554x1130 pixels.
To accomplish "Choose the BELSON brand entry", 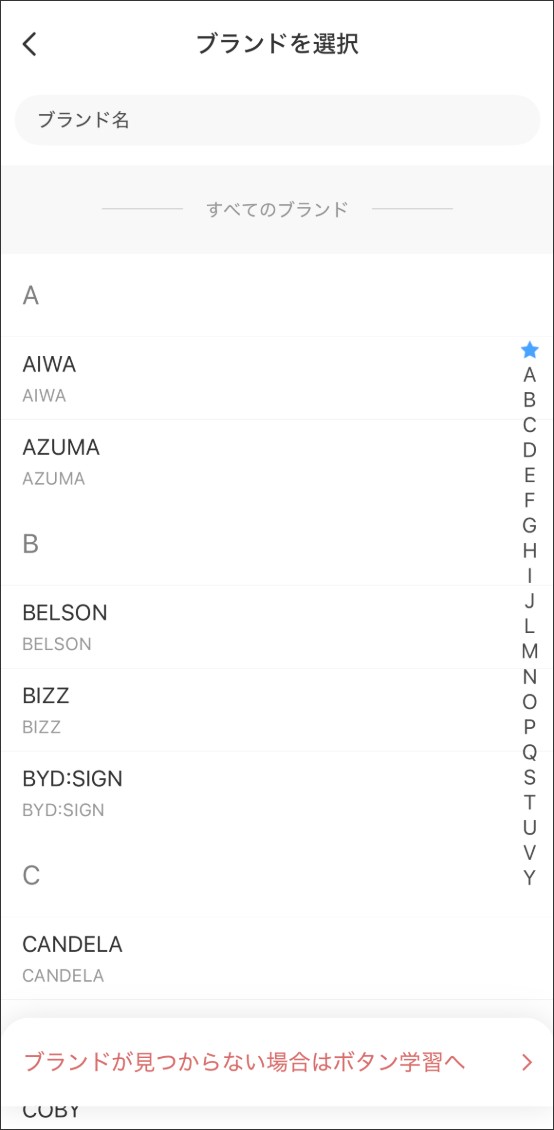I will (277, 627).
